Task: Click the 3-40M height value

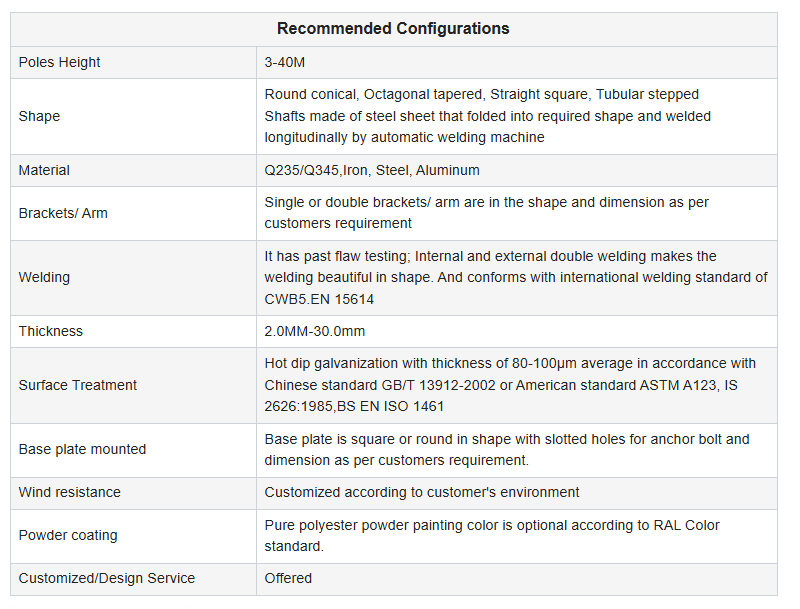Action: [x=285, y=62]
